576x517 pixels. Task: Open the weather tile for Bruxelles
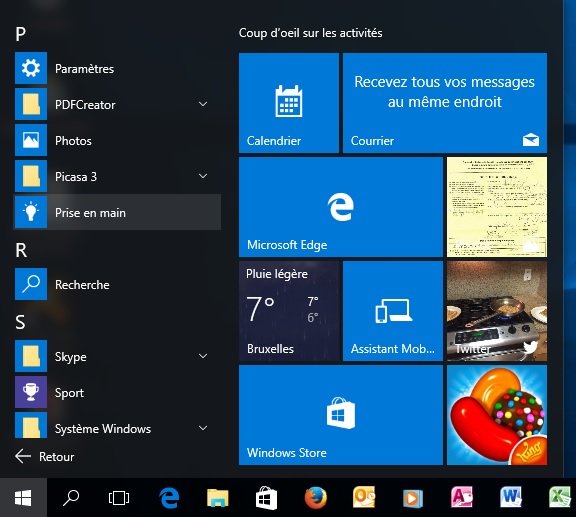[289, 311]
